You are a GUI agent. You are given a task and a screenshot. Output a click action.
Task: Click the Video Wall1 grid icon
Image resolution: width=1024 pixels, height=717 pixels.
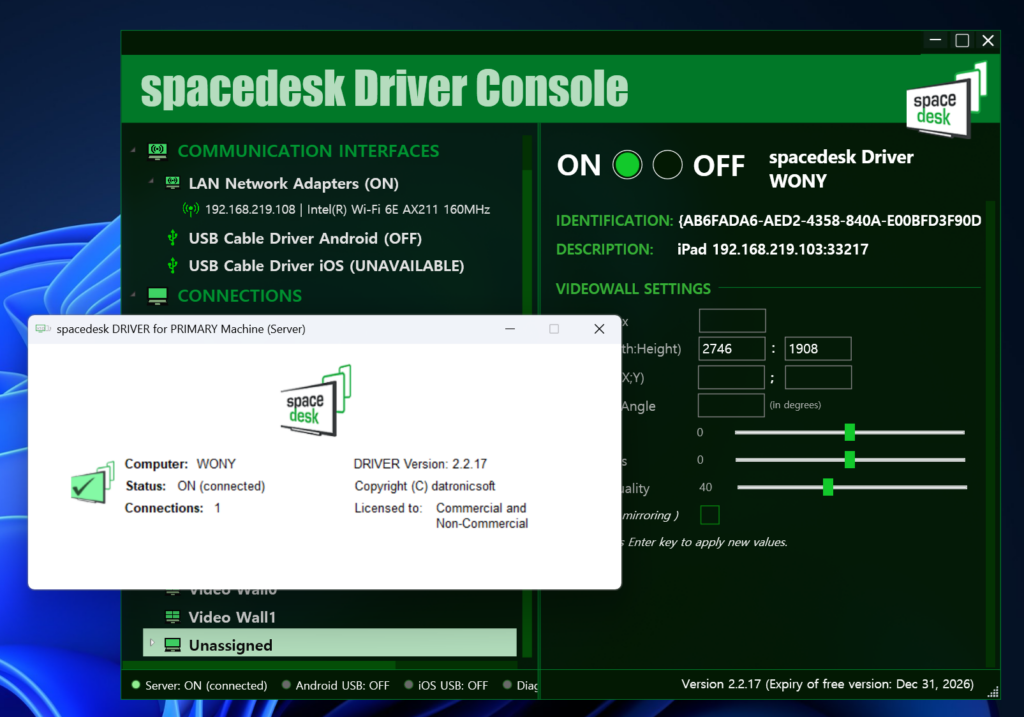tap(172, 617)
